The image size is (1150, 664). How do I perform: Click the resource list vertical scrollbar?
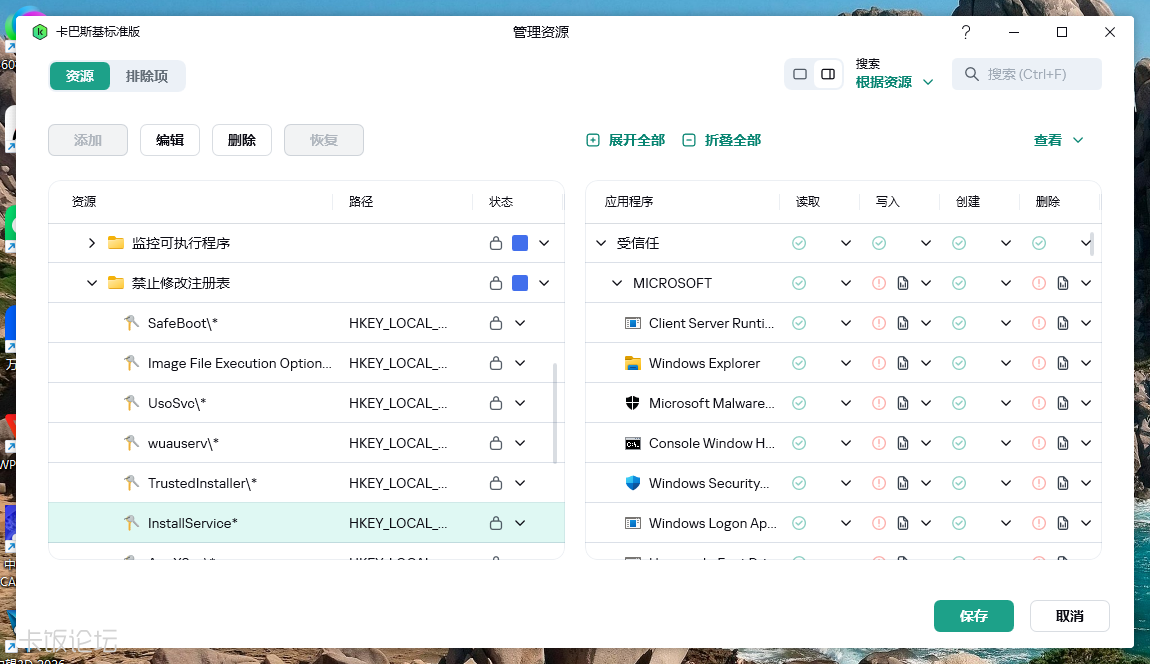(554, 413)
